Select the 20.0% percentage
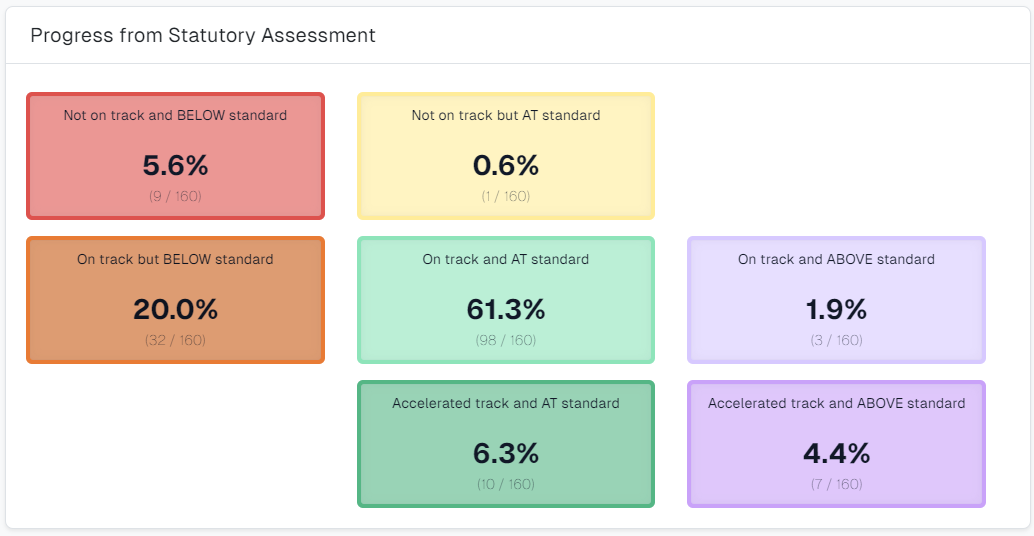The image size is (1034, 536). point(175,309)
